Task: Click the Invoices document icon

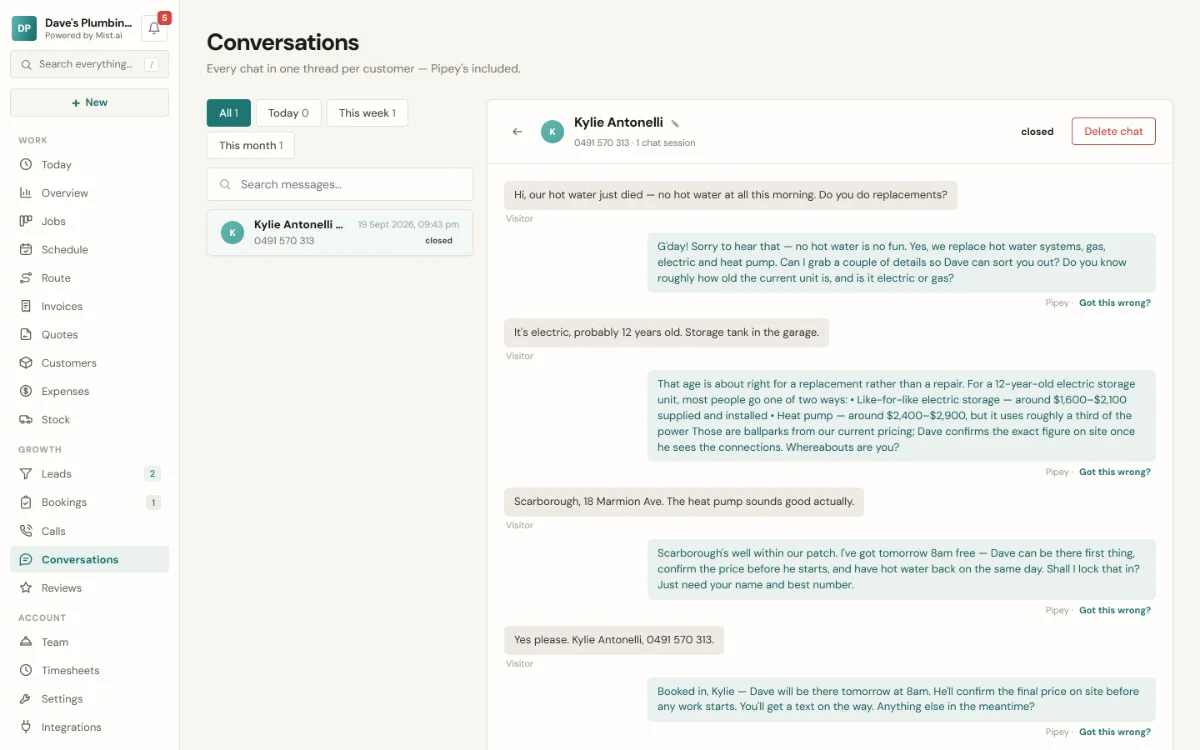Action: coord(26,306)
